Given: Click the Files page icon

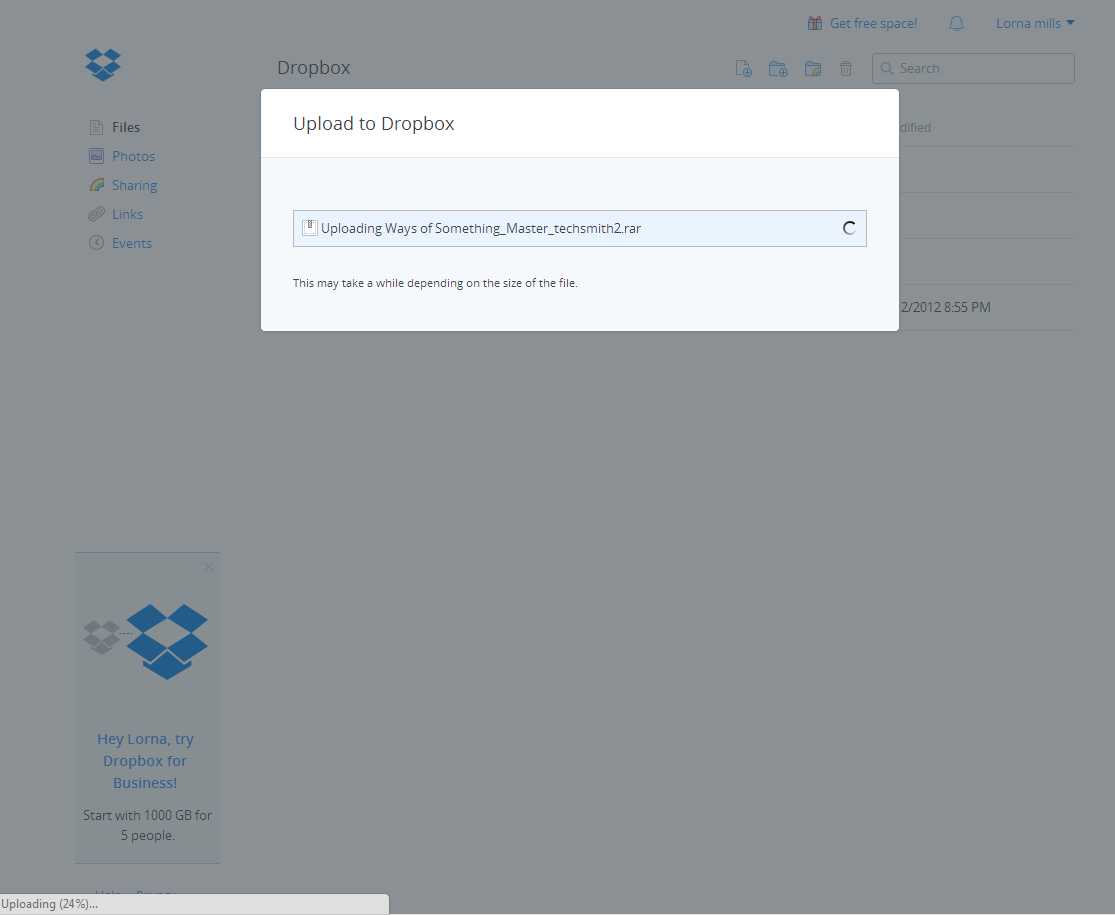Looking at the screenshot, I should (x=96, y=127).
